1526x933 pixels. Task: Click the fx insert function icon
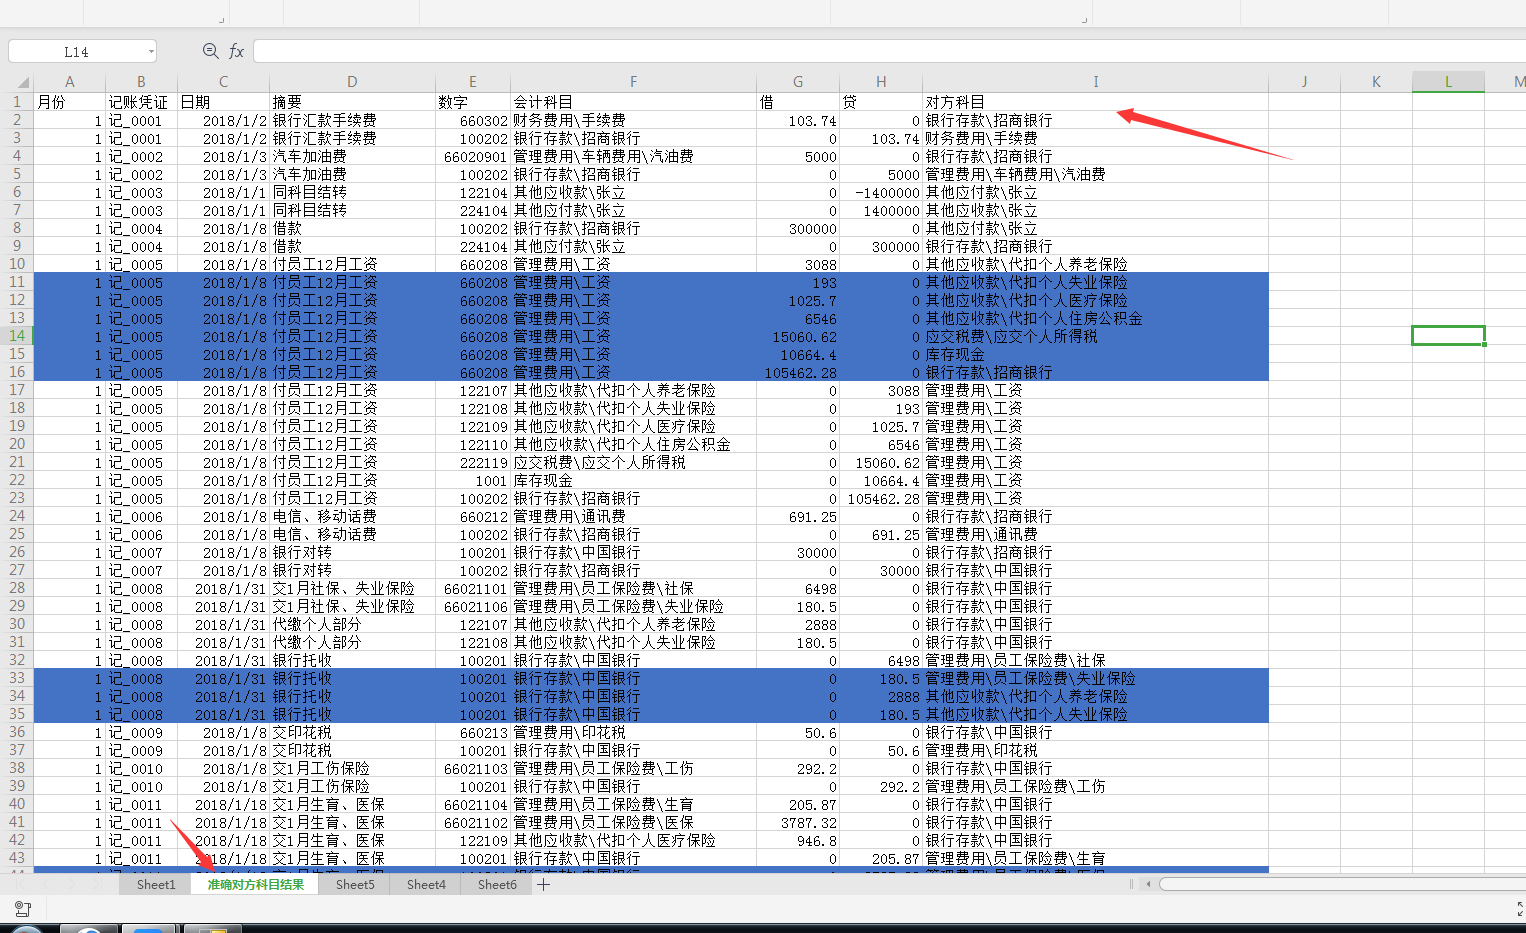236,50
